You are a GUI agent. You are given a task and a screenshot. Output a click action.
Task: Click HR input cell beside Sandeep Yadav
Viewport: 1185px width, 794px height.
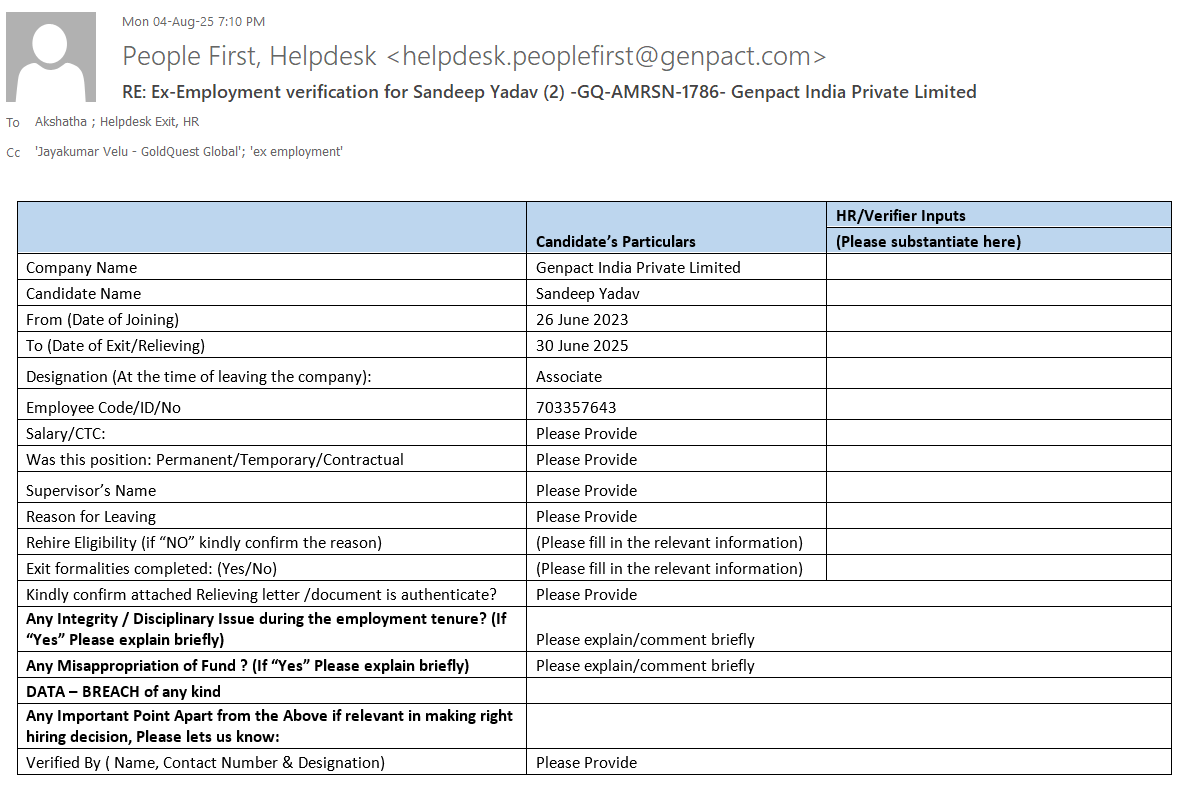pos(997,293)
